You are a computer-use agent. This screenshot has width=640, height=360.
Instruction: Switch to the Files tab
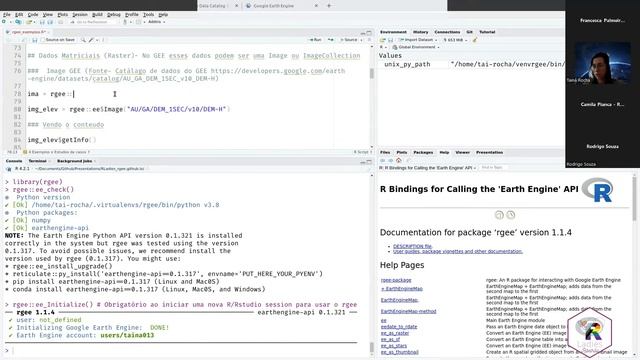pos(385,152)
